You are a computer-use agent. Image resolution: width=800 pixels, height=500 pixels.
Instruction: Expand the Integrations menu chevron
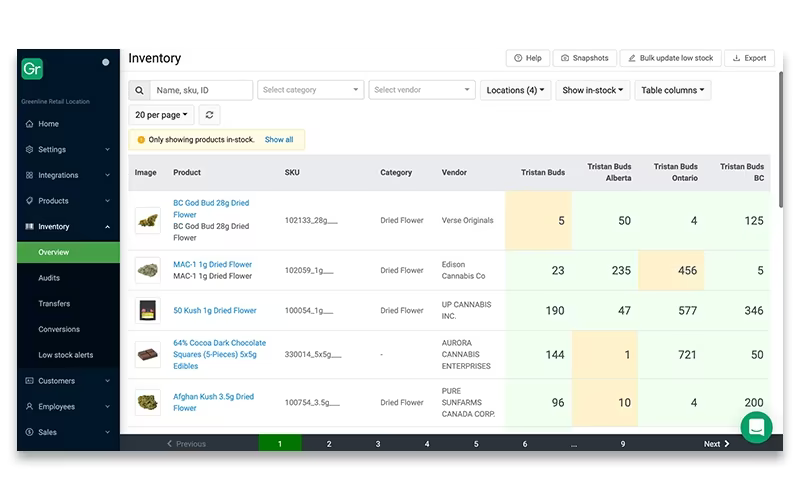(107, 175)
